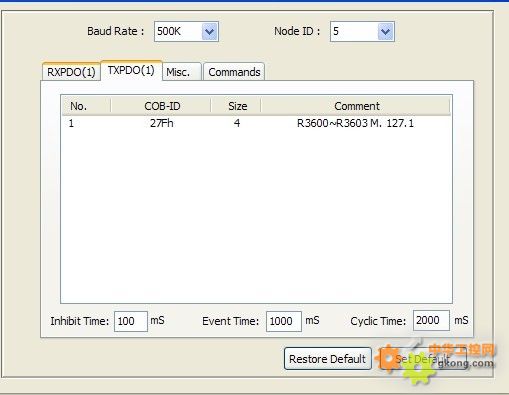Select row number 1 in the No. column
Screen dimensions: 509x395
tap(71, 123)
